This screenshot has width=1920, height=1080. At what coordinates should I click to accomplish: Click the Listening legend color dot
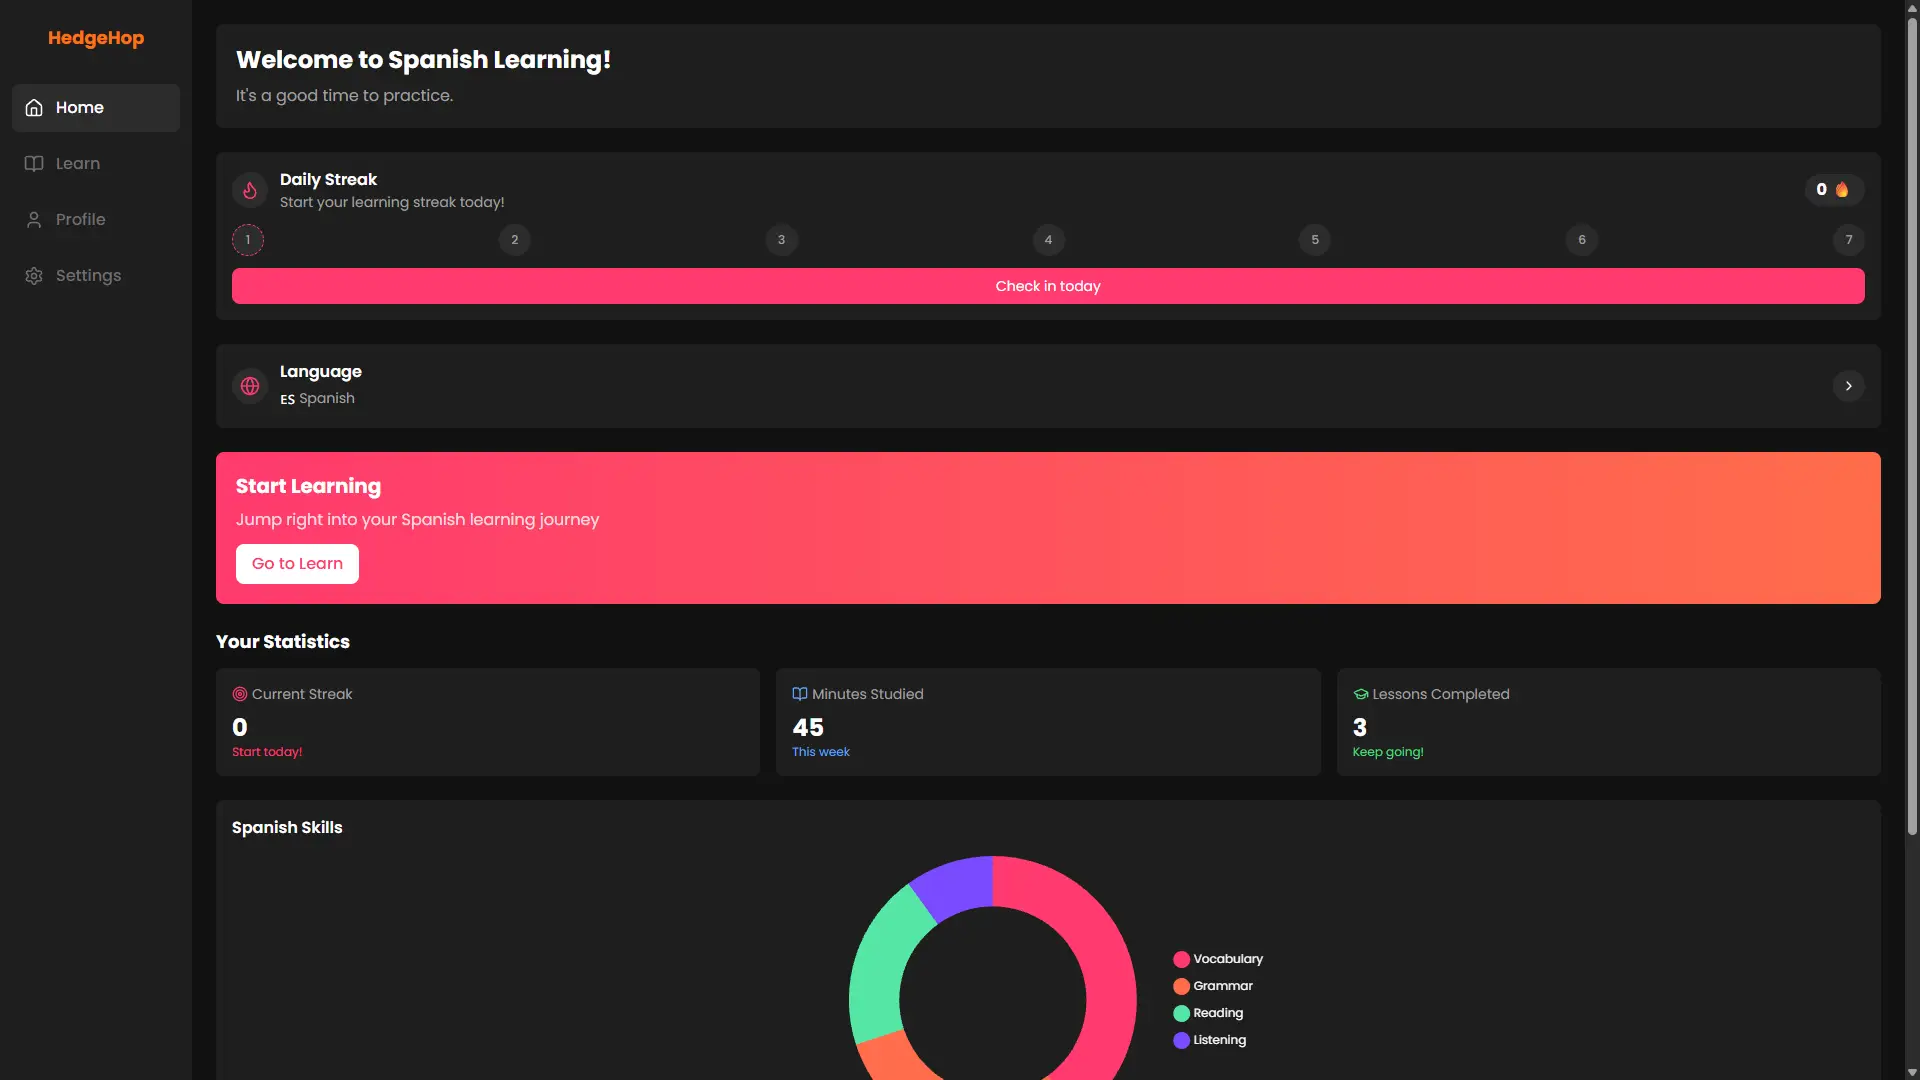(x=1182, y=1040)
